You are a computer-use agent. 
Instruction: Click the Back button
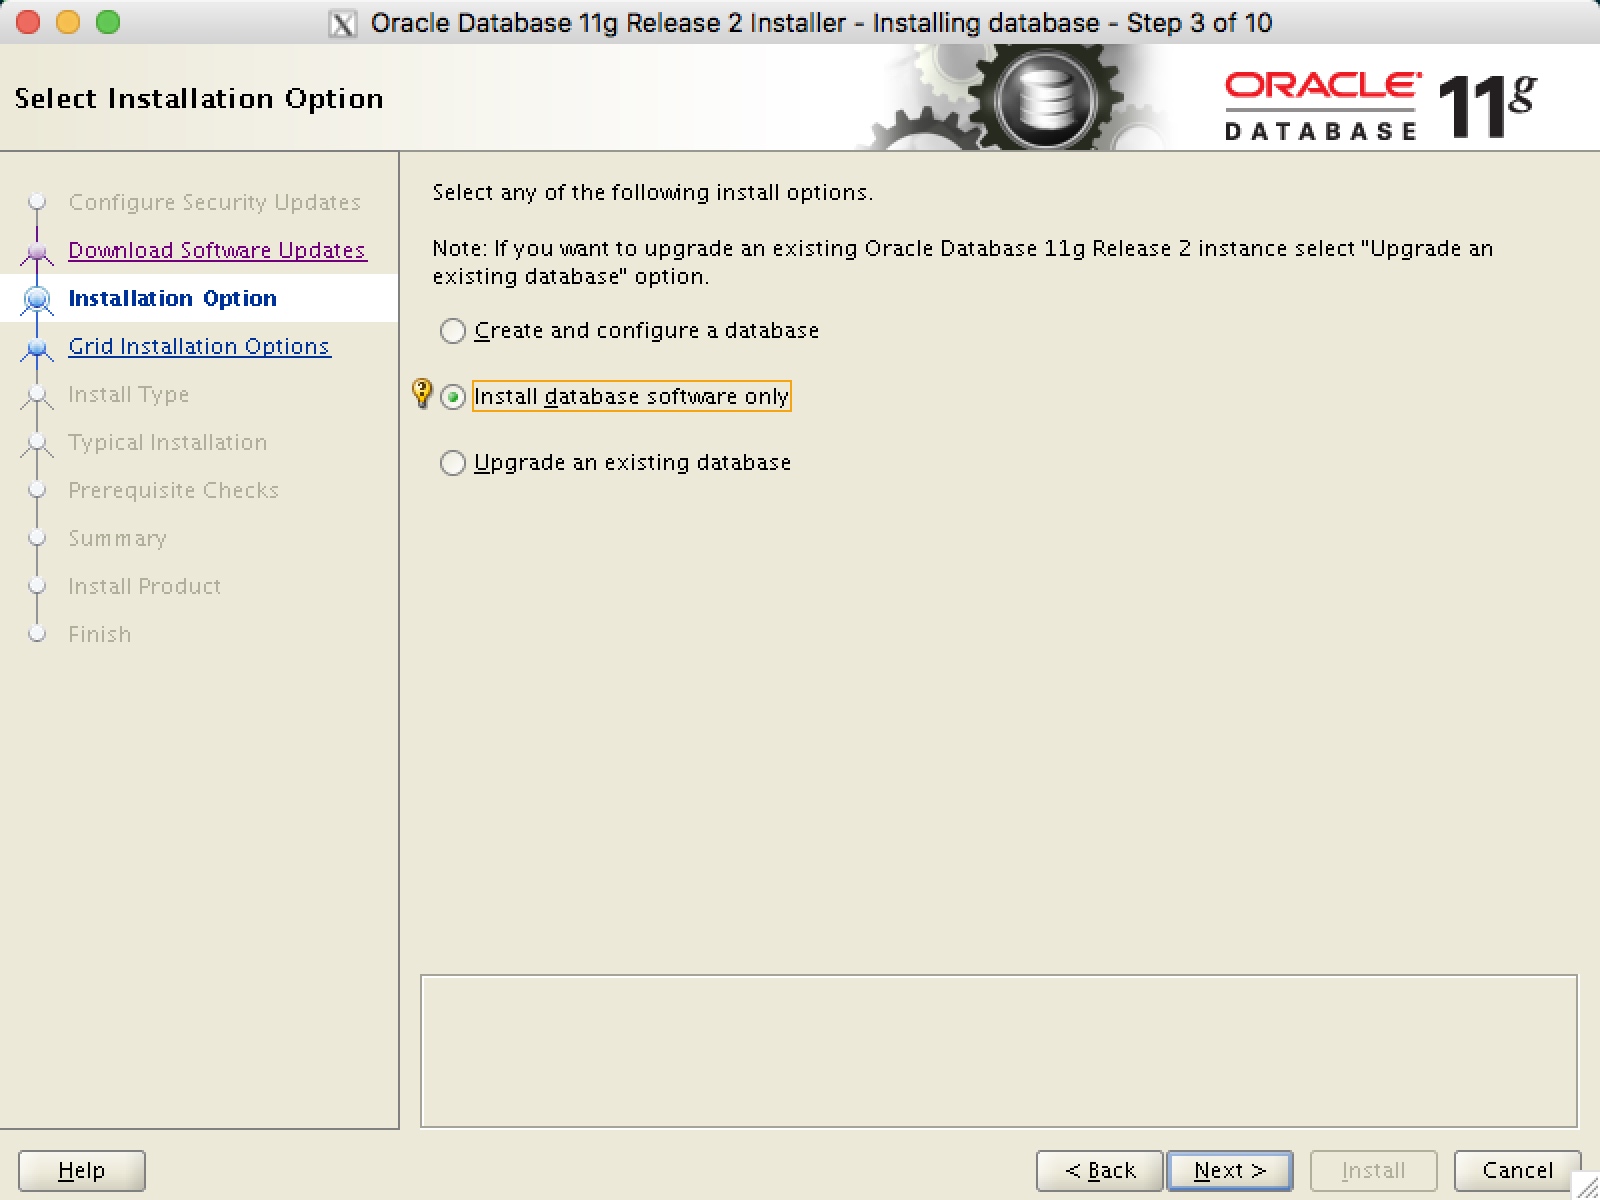coord(1098,1170)
